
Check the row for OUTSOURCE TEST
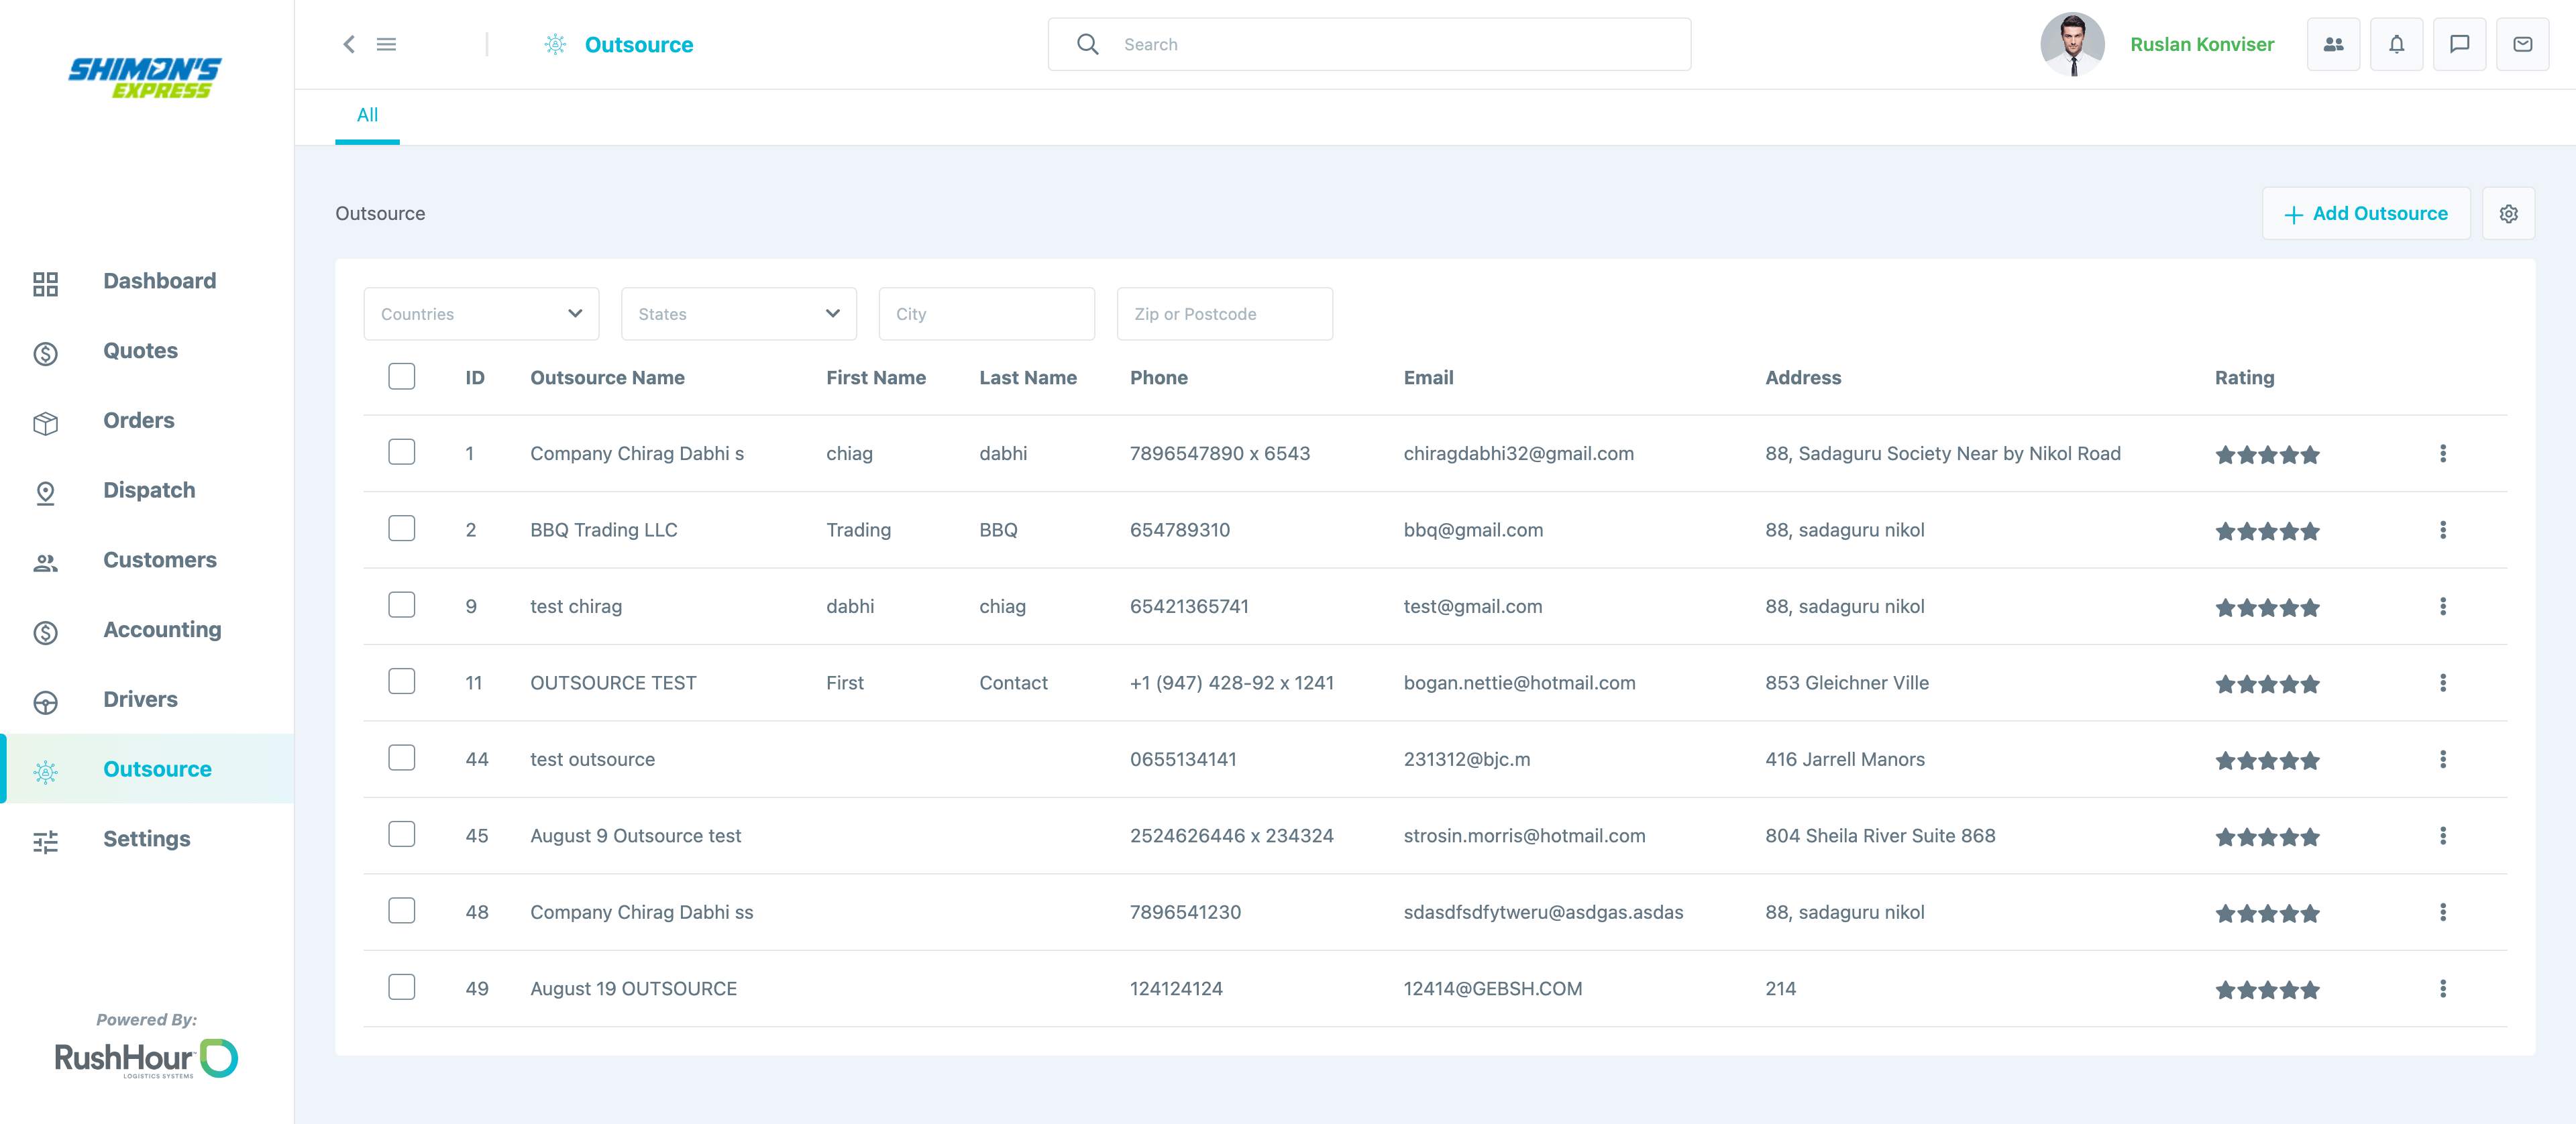[401, 681]
